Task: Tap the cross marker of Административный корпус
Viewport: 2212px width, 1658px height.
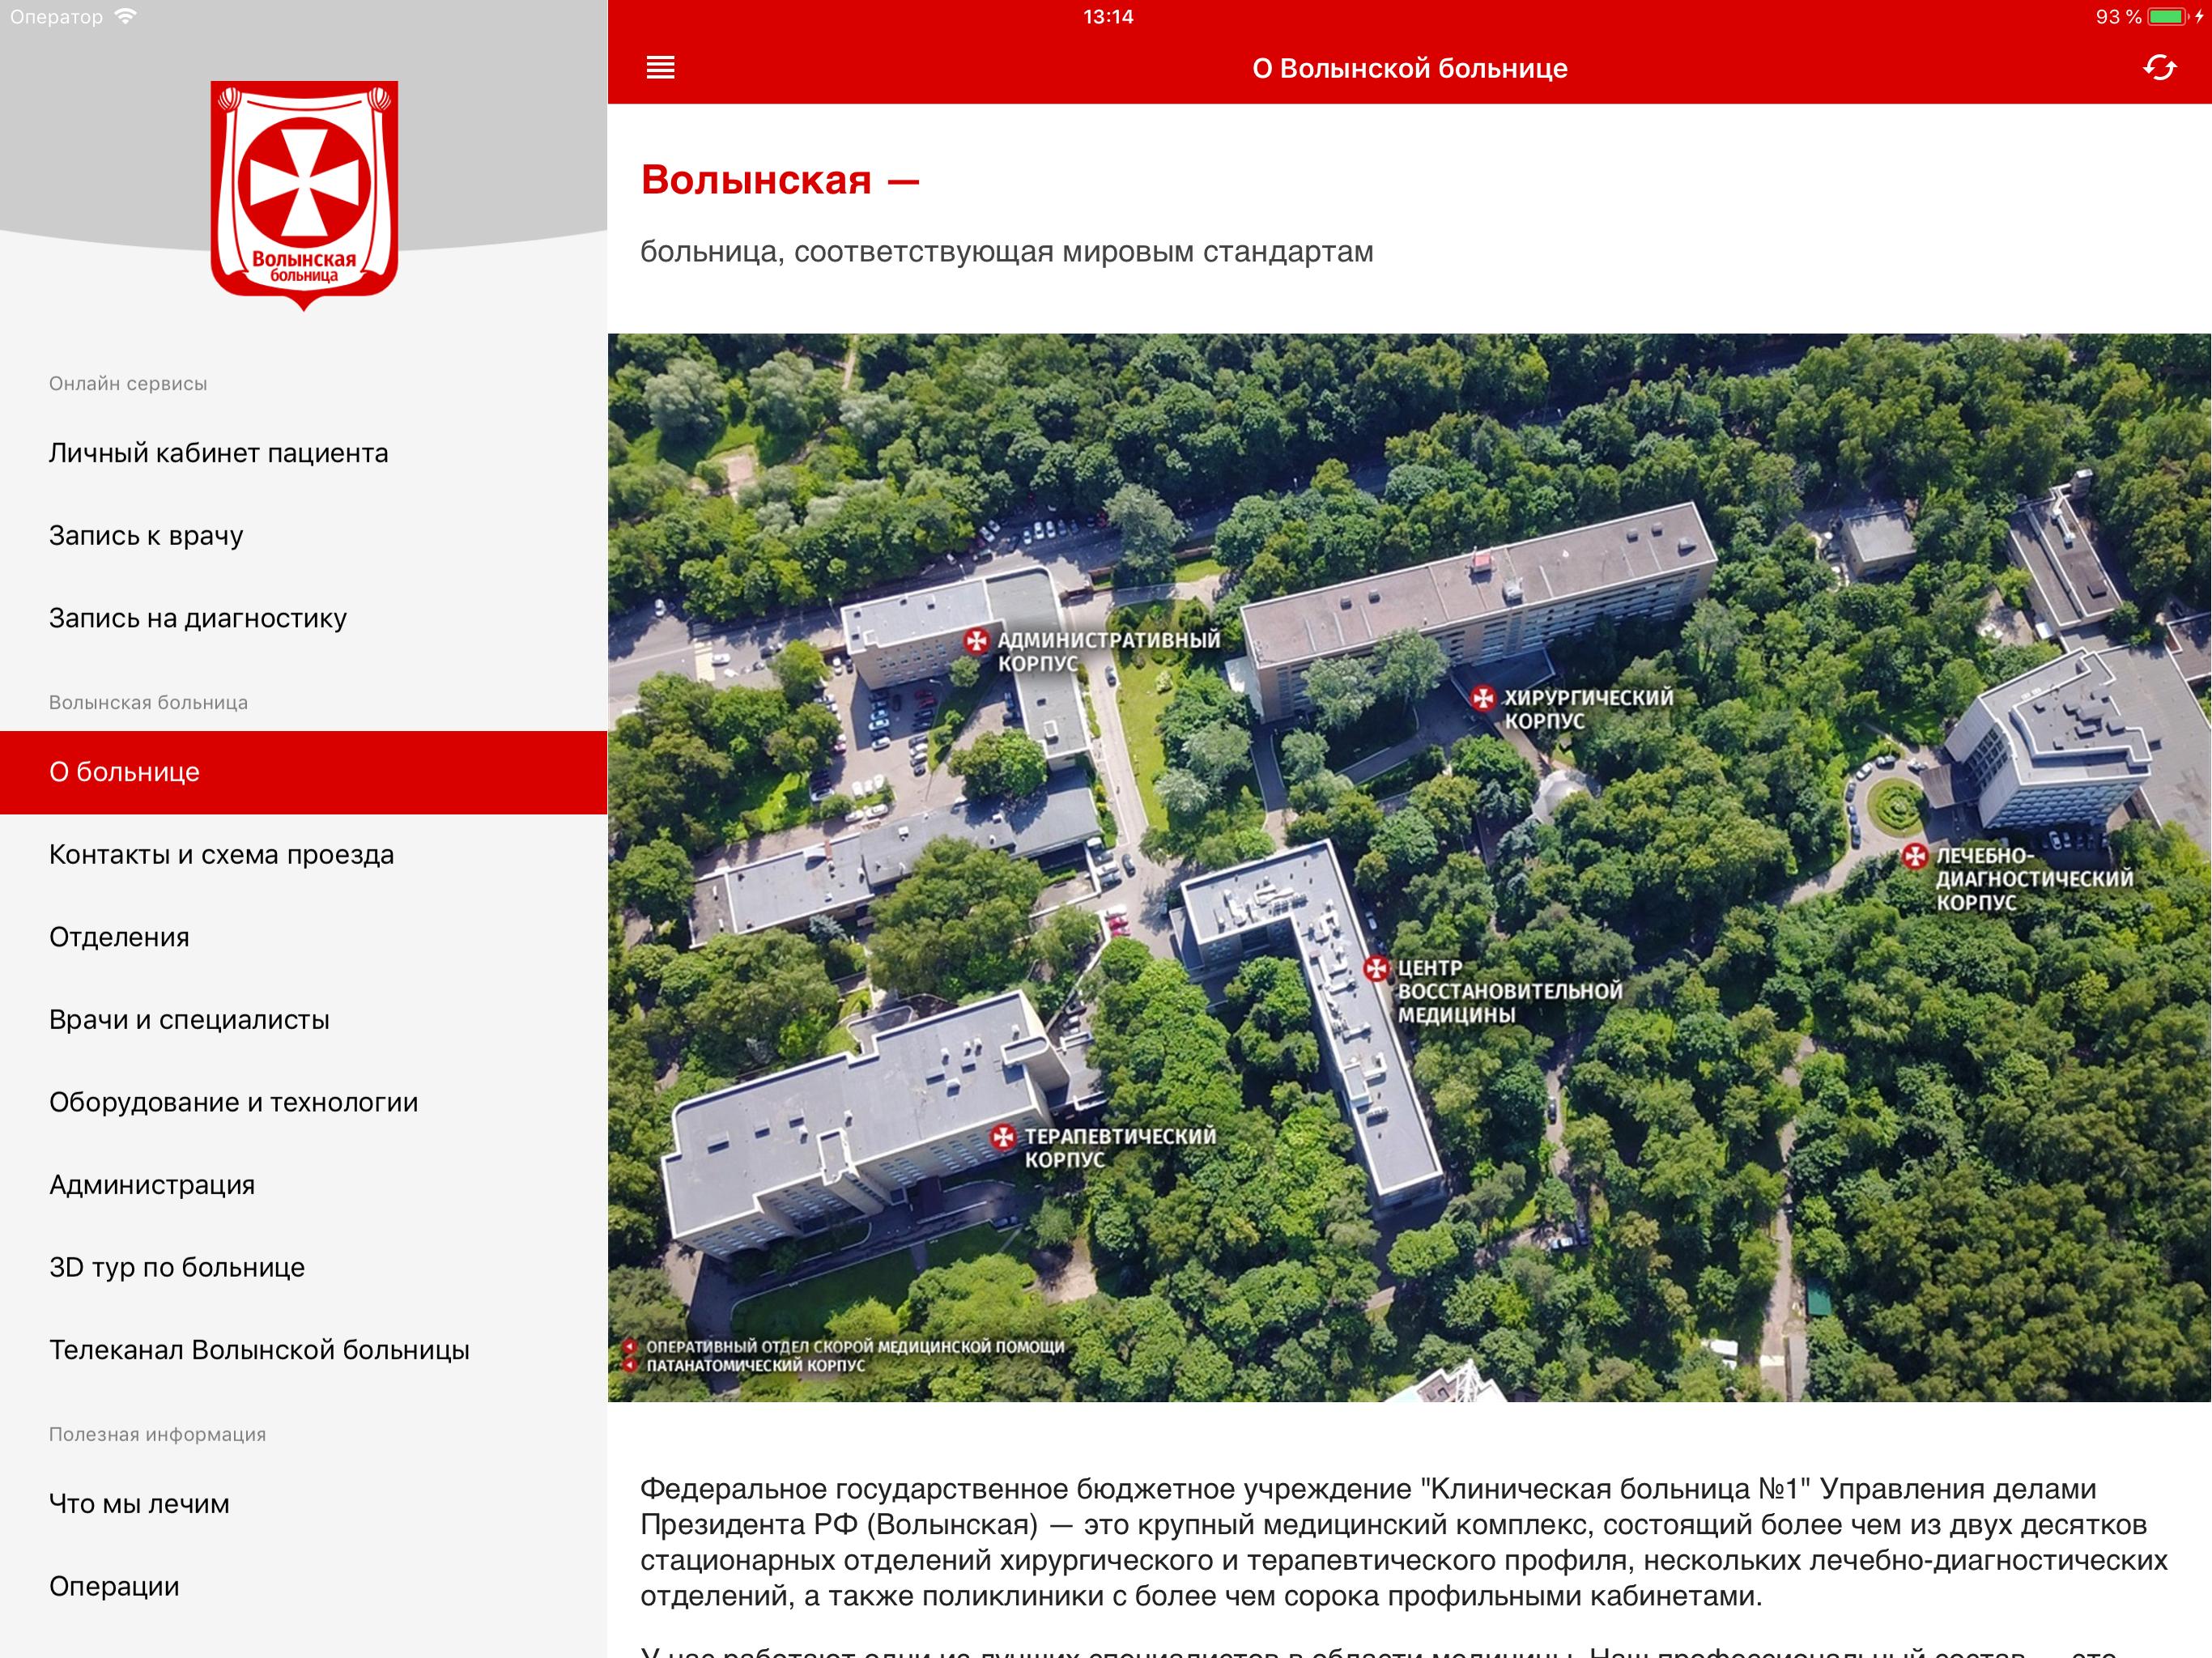Action: tap(976, 641)
